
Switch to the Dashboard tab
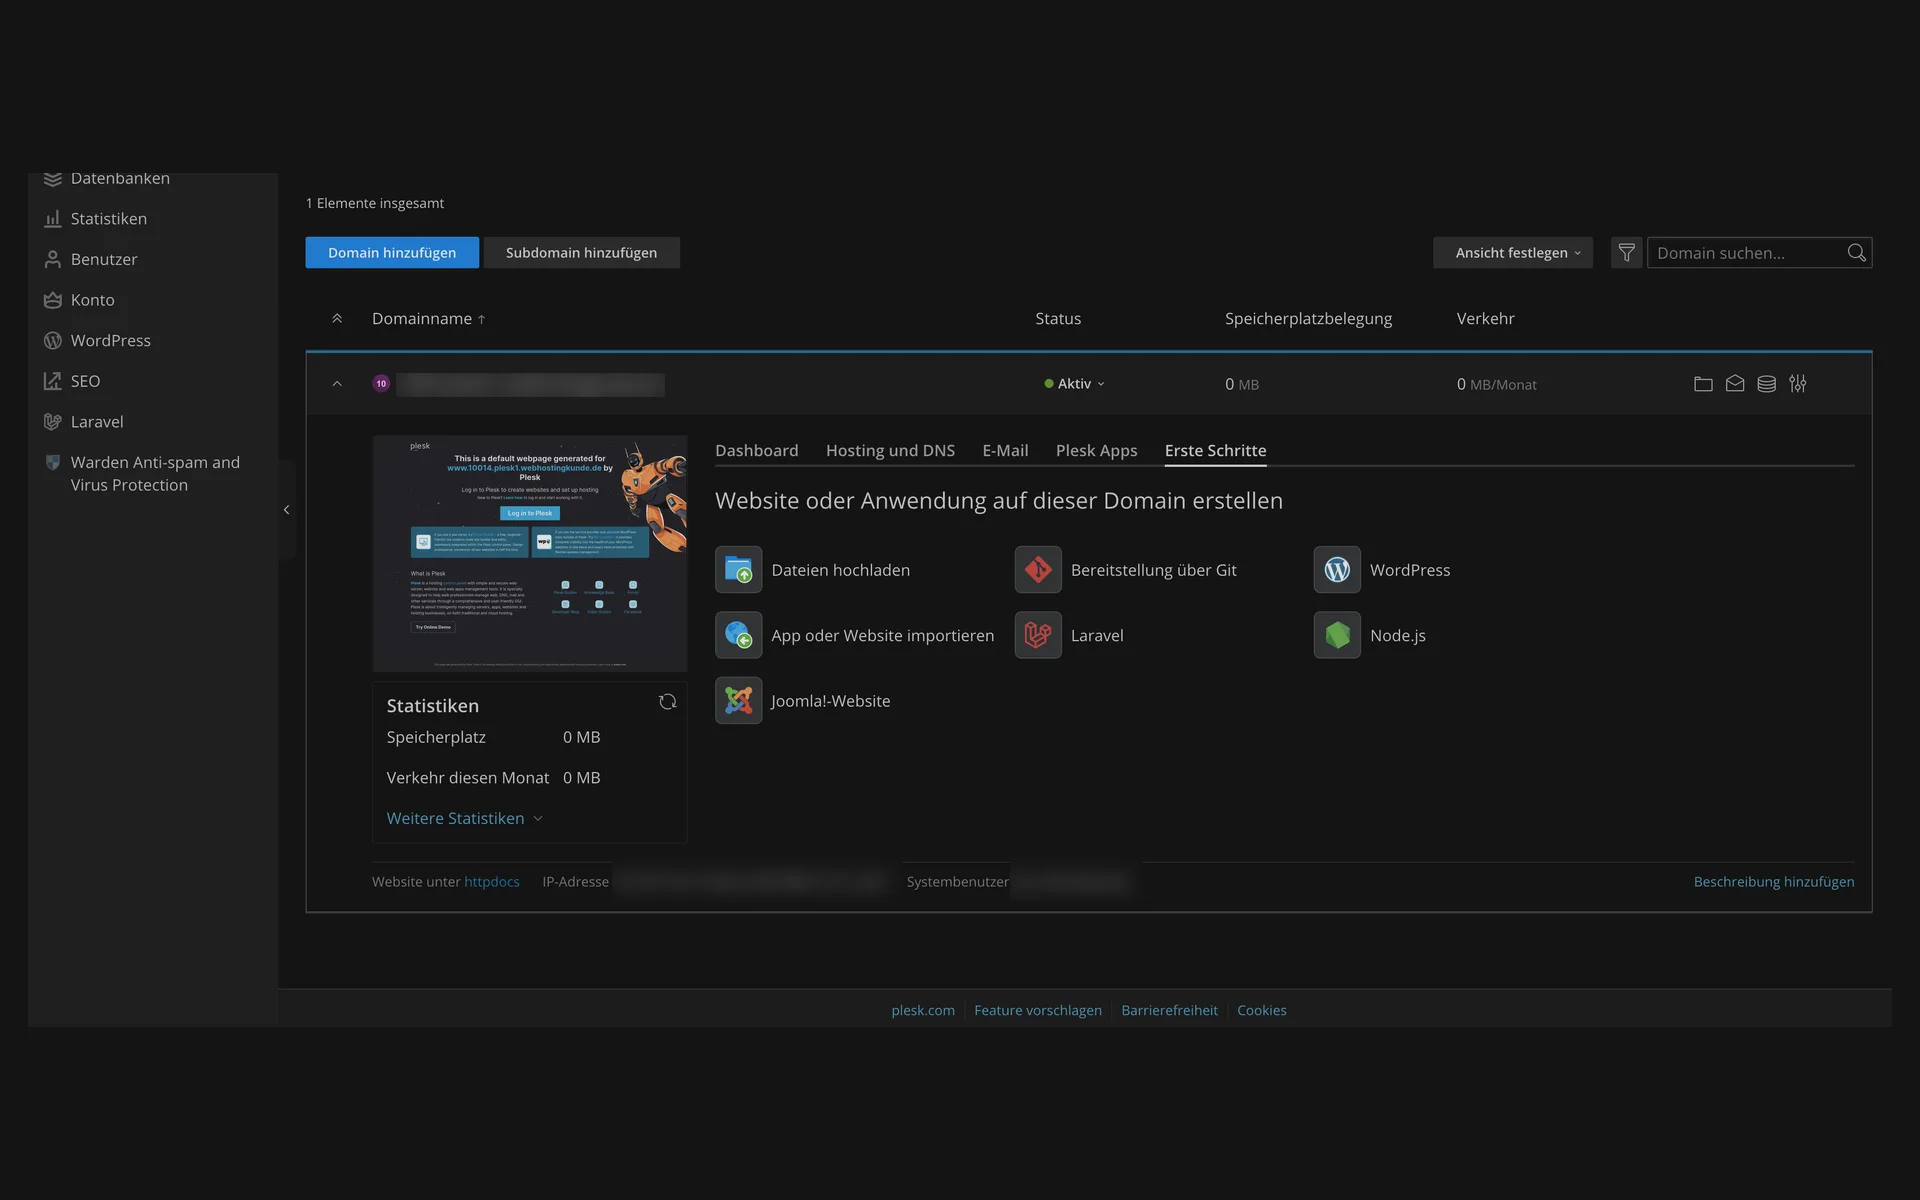coord(757,451)
